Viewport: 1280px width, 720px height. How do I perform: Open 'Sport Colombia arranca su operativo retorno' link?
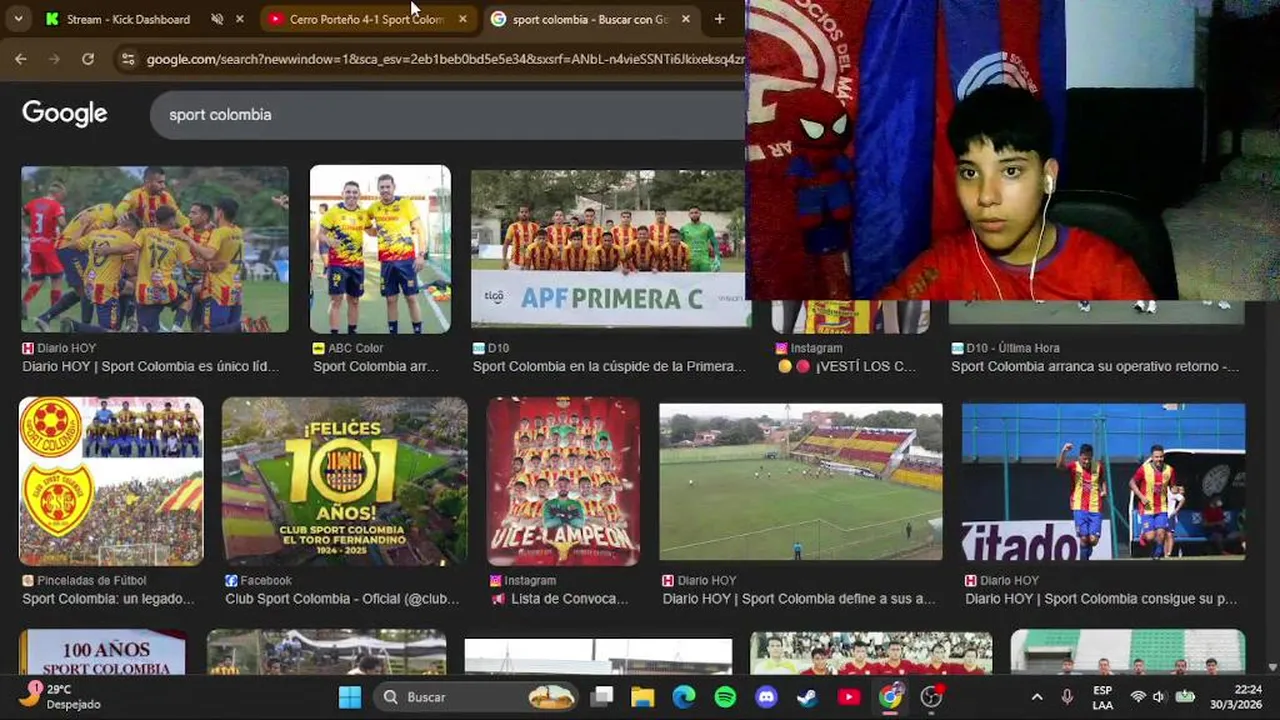[1095, 367]
